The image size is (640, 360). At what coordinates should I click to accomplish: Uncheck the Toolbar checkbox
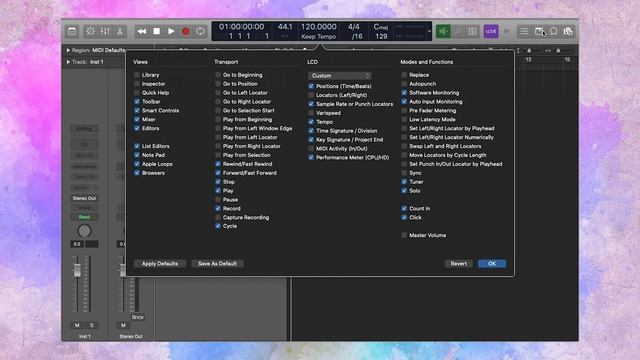(137, 102)
